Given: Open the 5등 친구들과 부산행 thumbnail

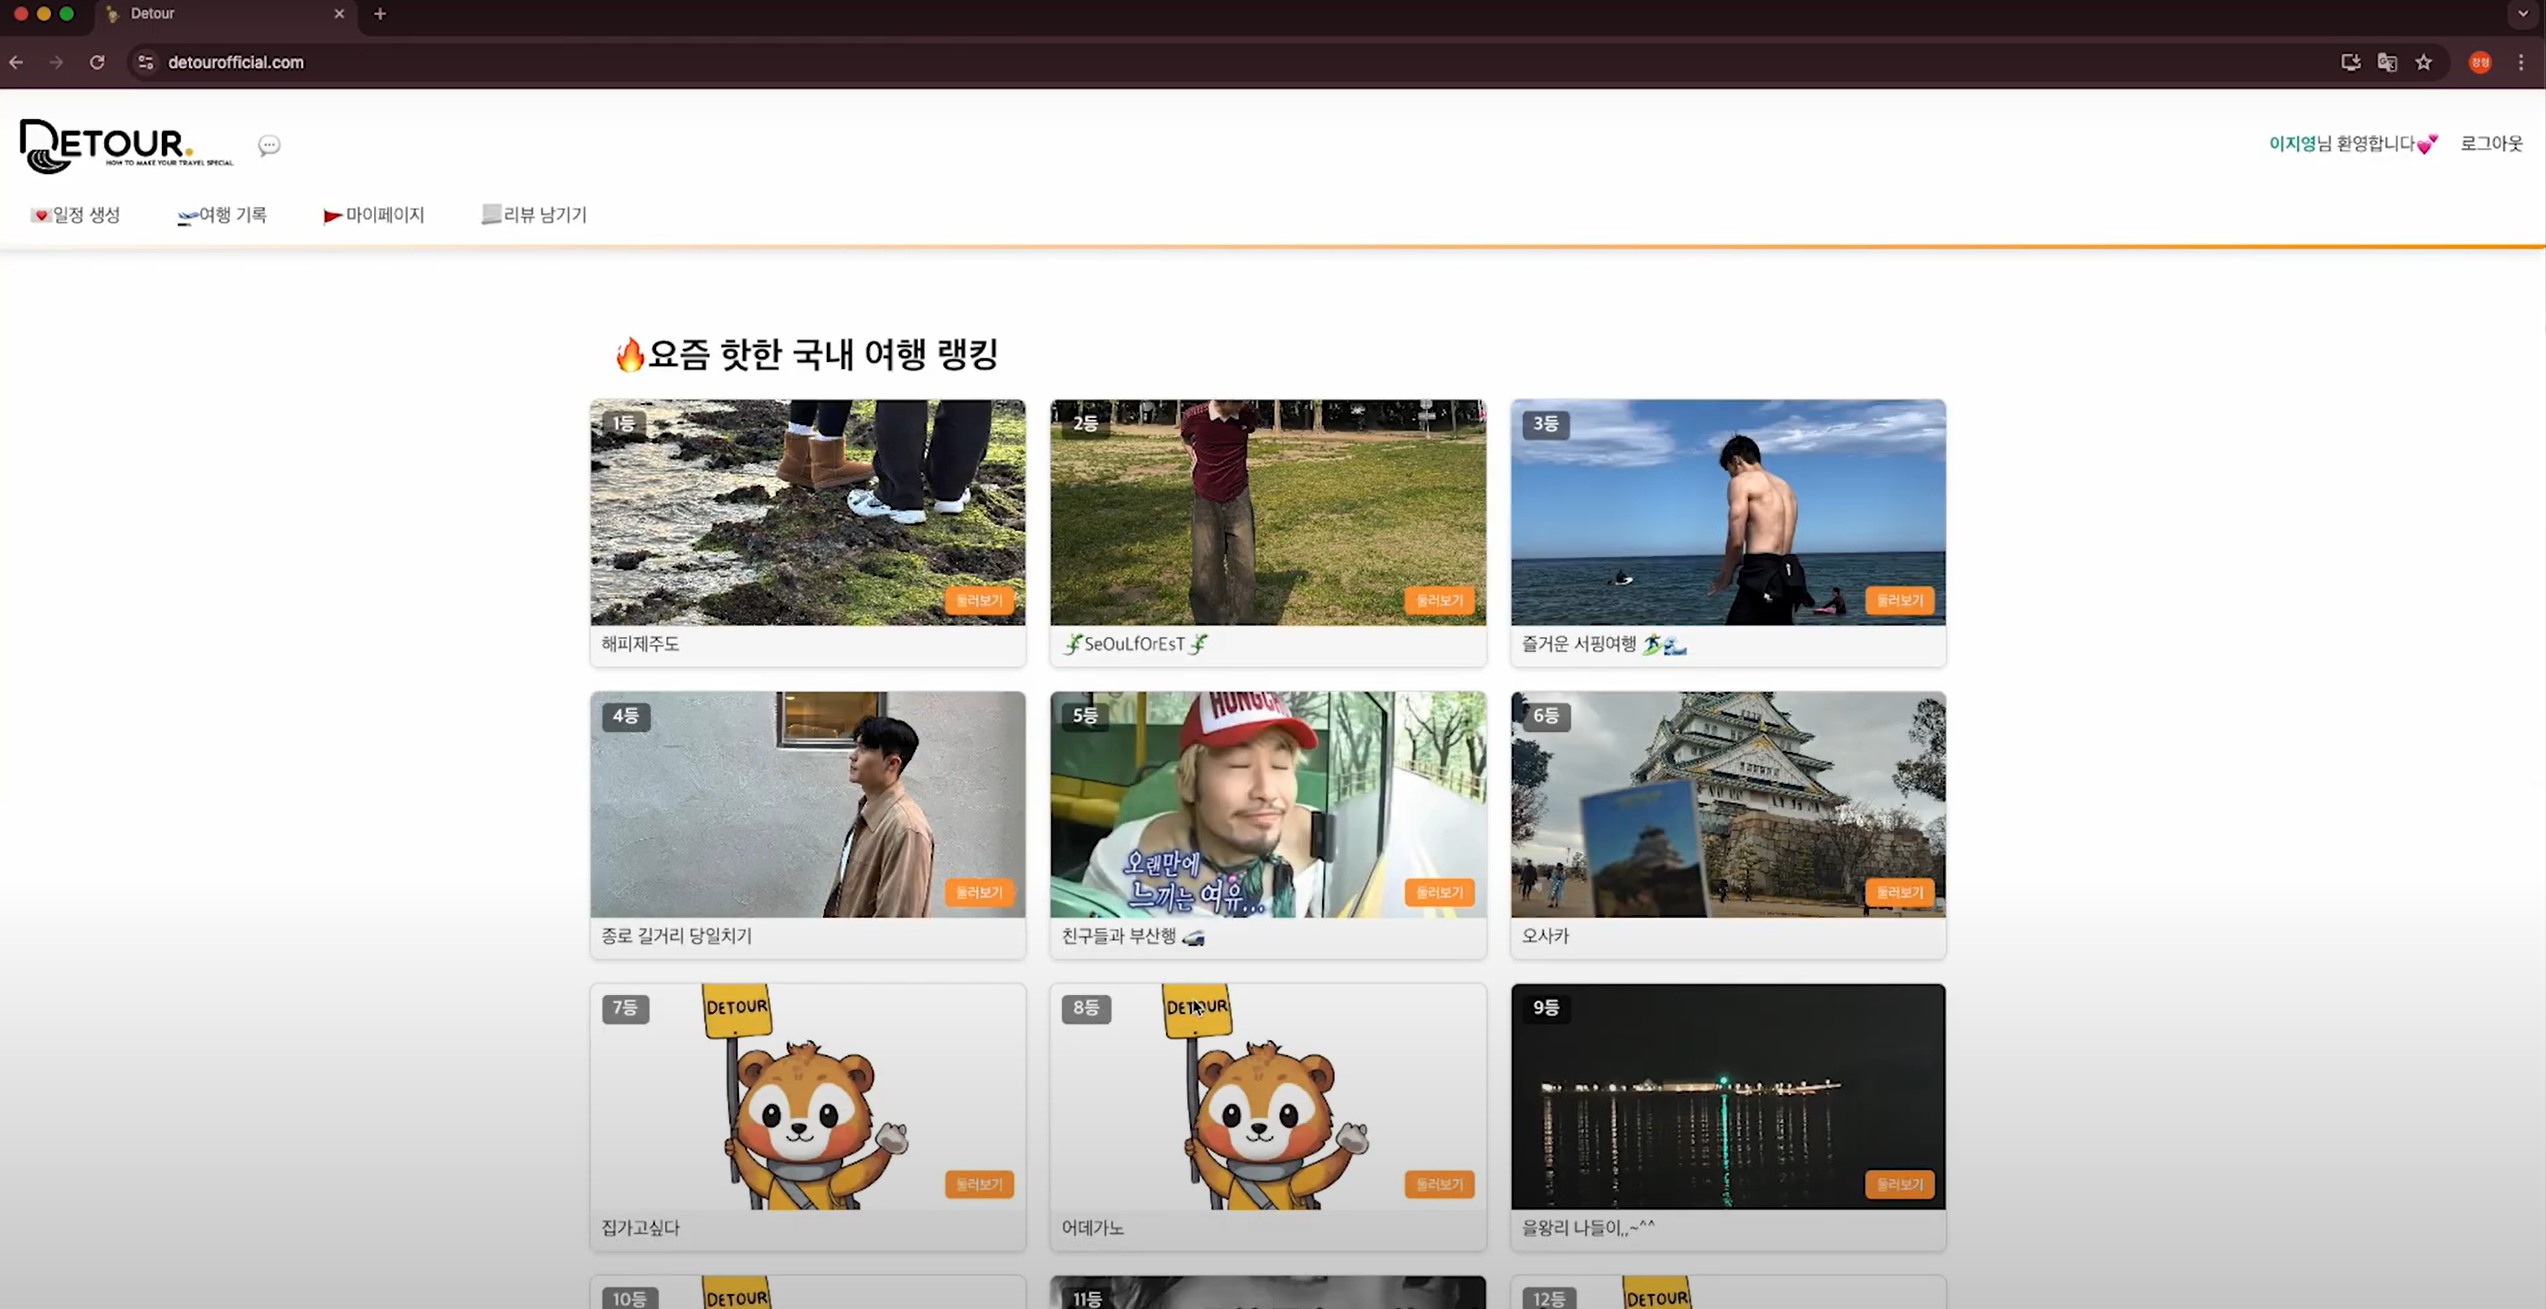Looking at the screenshot, I should [x=1267, y=803].
